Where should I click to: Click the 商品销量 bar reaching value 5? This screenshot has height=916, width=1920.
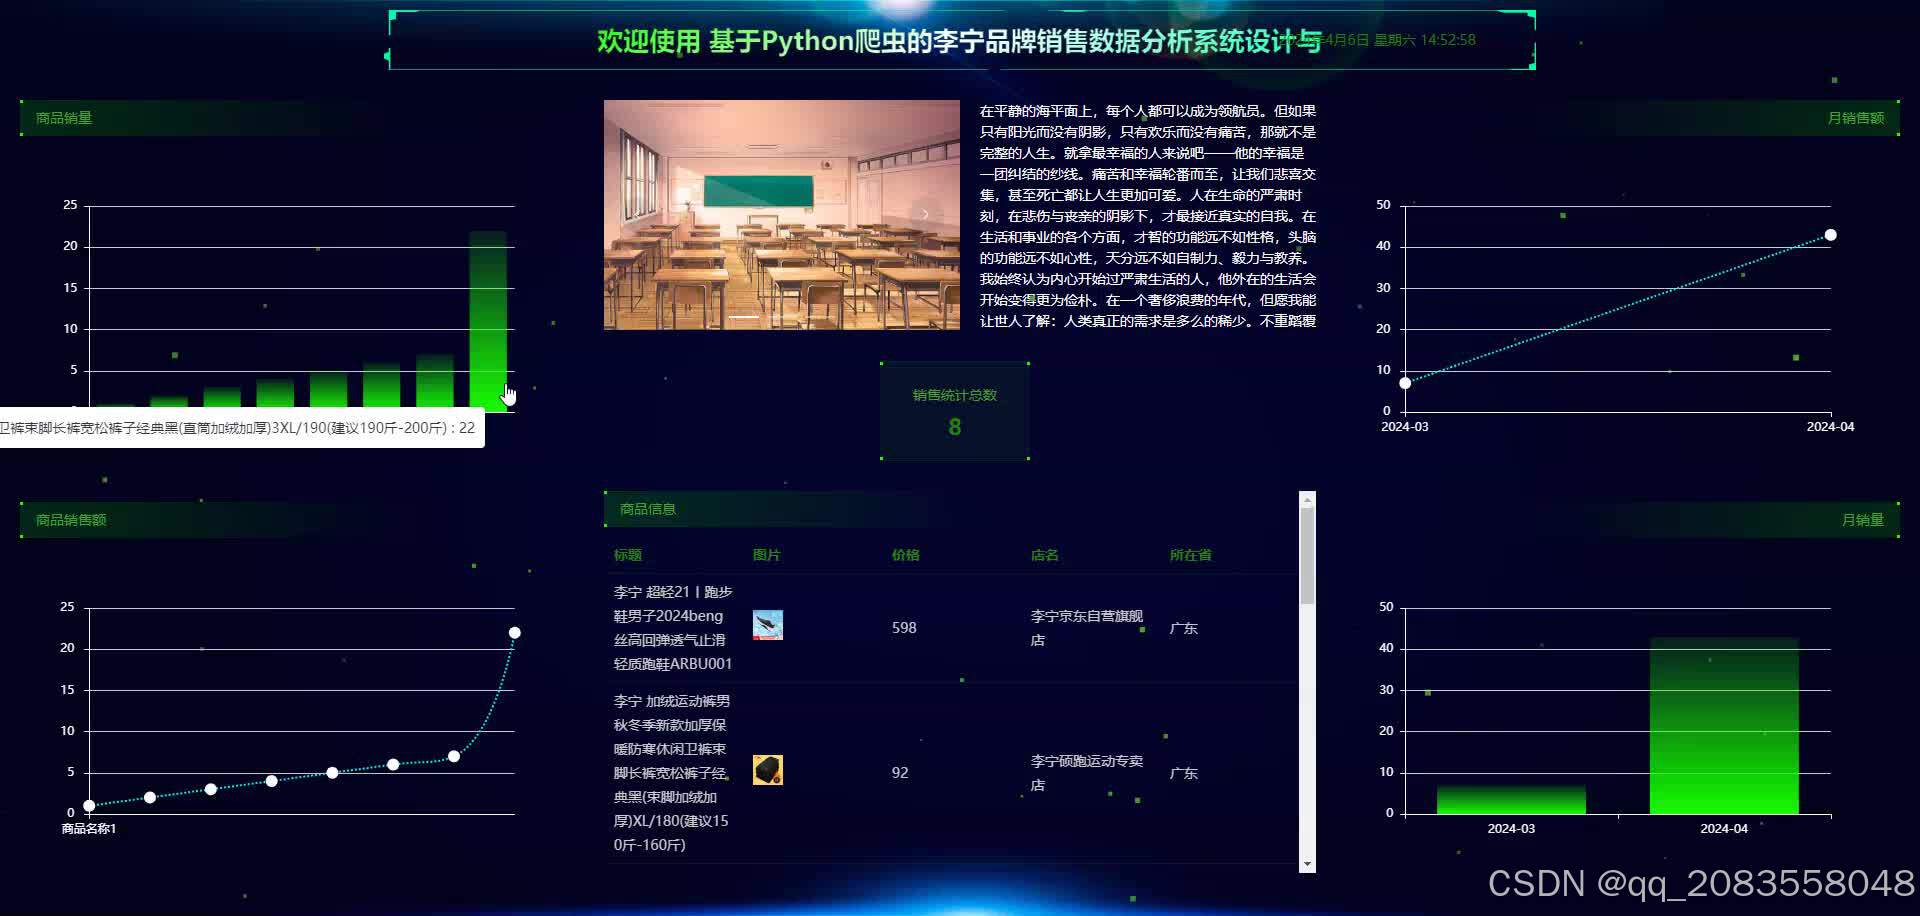coord(329,391)
